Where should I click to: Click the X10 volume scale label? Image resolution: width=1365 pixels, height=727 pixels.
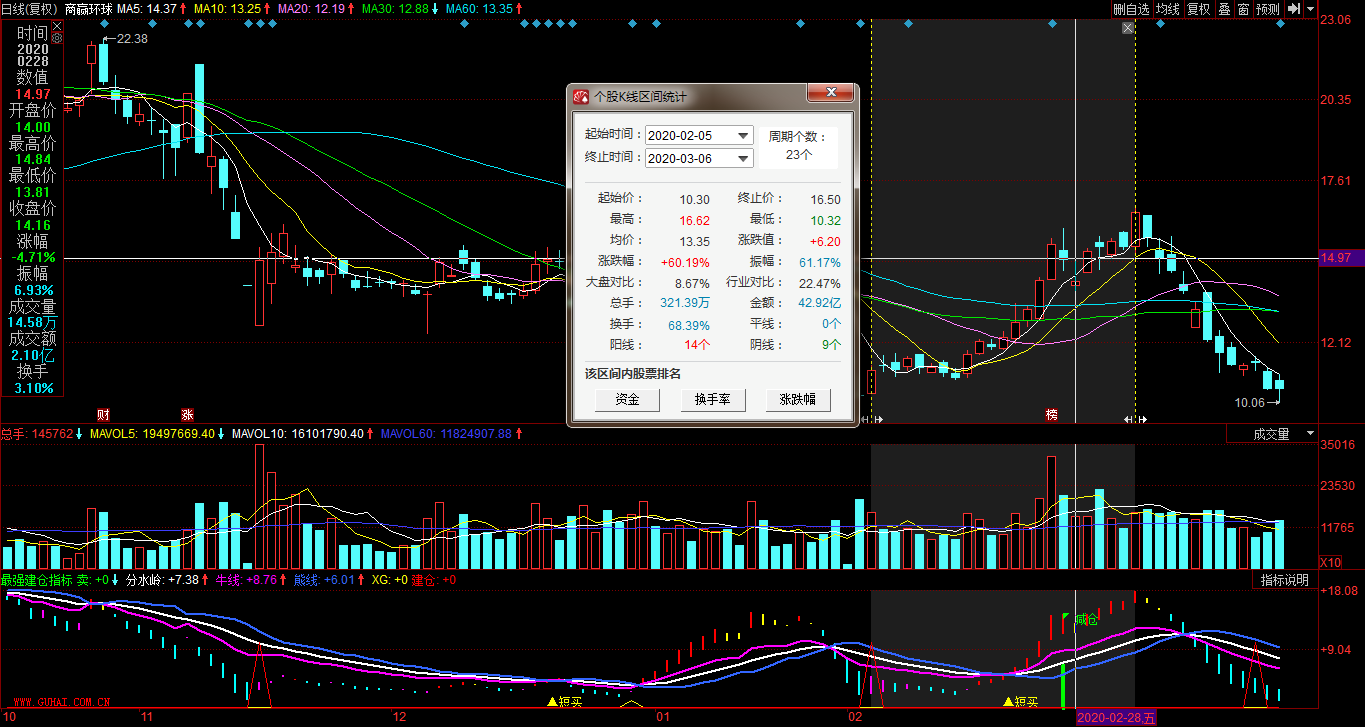point(1330,562)
